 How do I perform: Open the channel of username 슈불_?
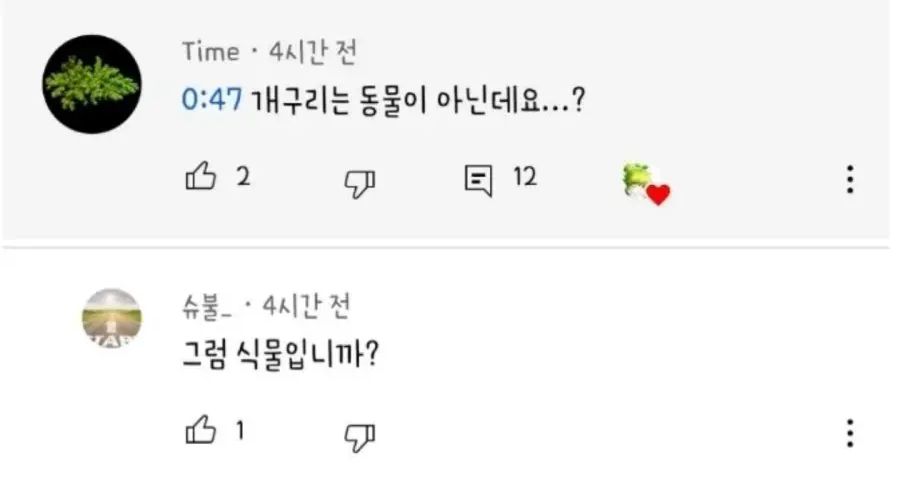[x=207, y=306]
